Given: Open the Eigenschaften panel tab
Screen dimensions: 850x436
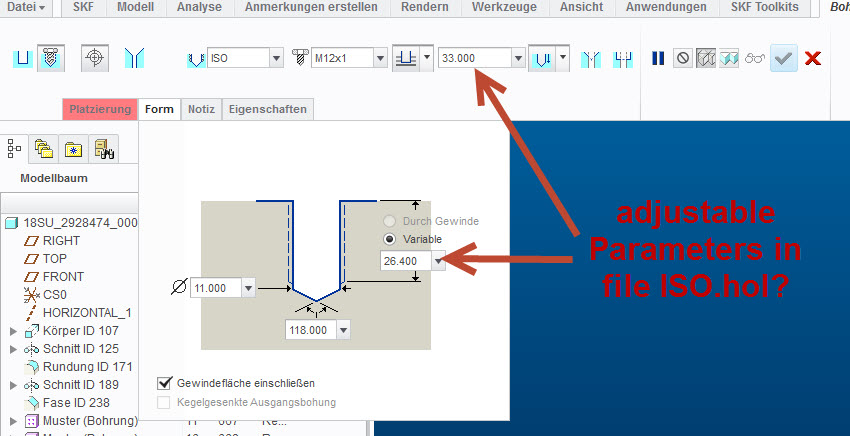Looking at the screenshot, I should pos(268,109).
